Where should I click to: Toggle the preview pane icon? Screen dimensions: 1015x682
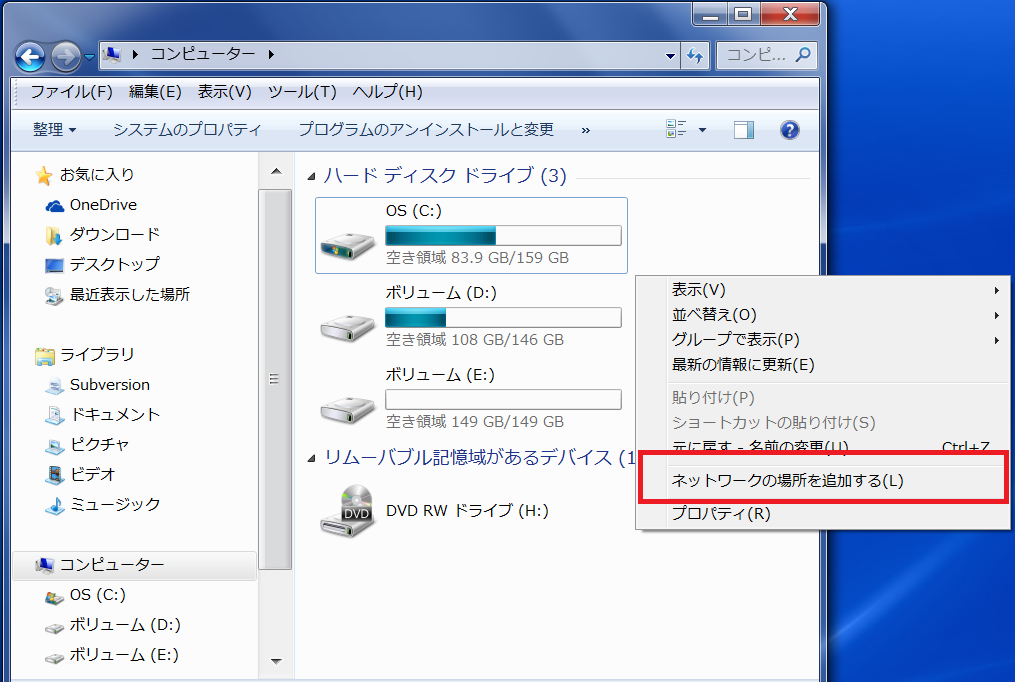pyautogui.click(x=743, y=129)
